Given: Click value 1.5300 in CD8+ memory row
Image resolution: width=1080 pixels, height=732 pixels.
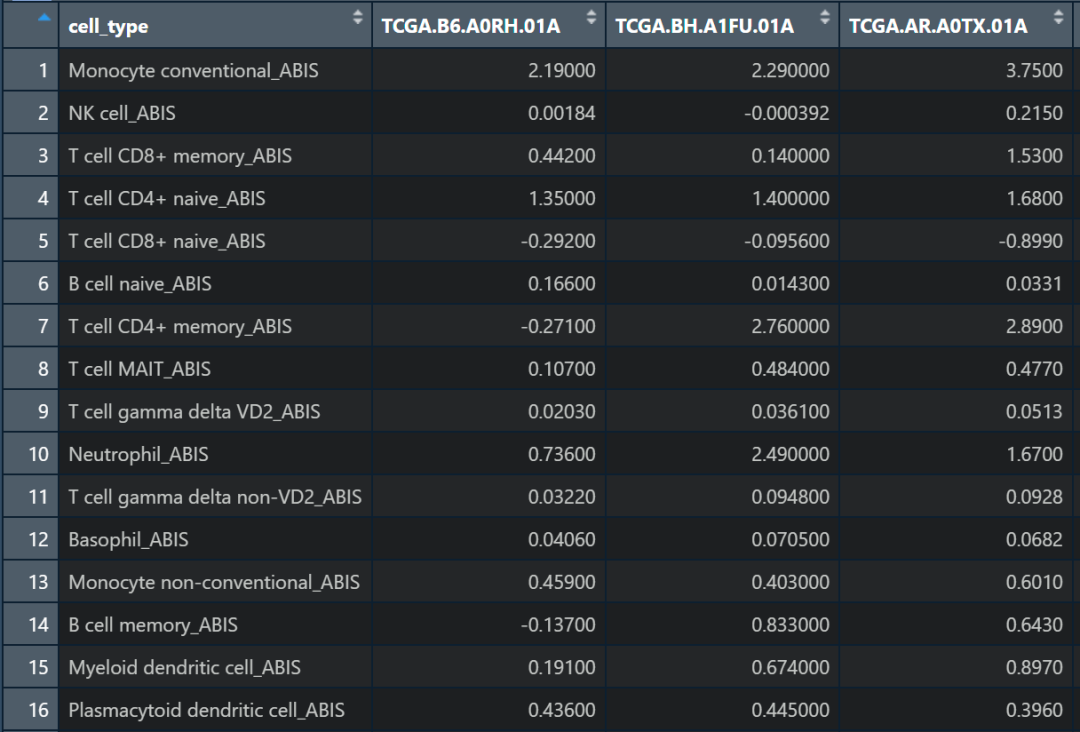Looking at the screenshot, I should click(x=1034, y=156).
